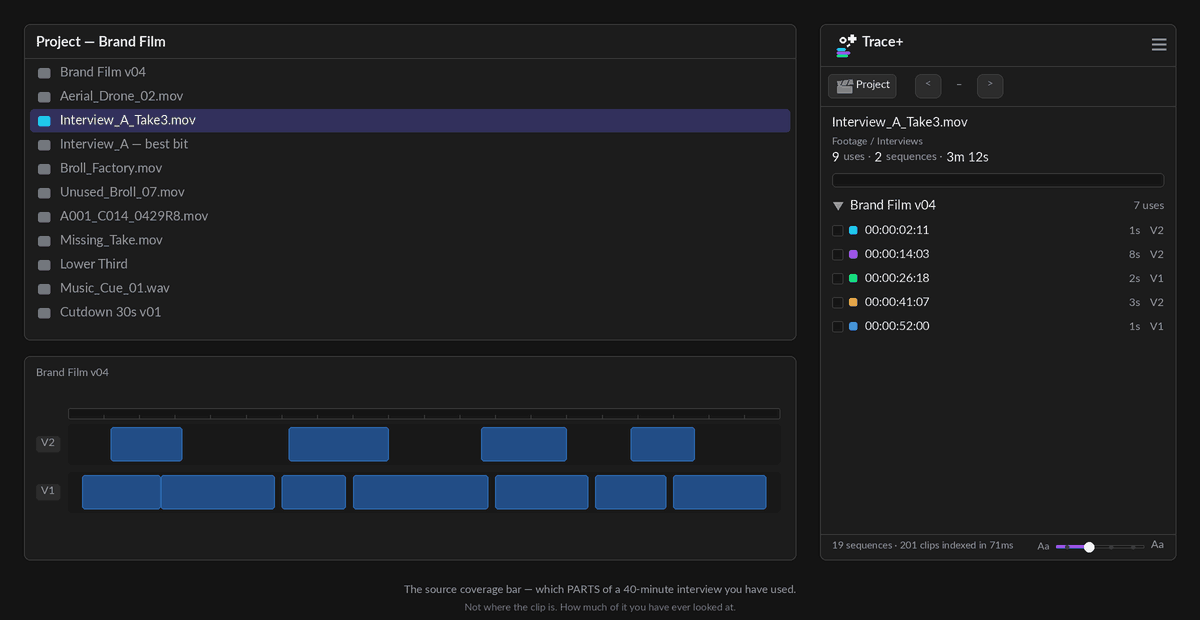Select the first clip on the V2 track

tap(146, 444)
